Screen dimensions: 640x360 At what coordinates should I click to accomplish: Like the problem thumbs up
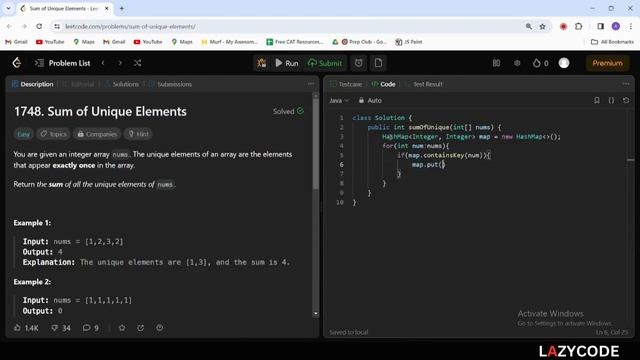(26, 328)
